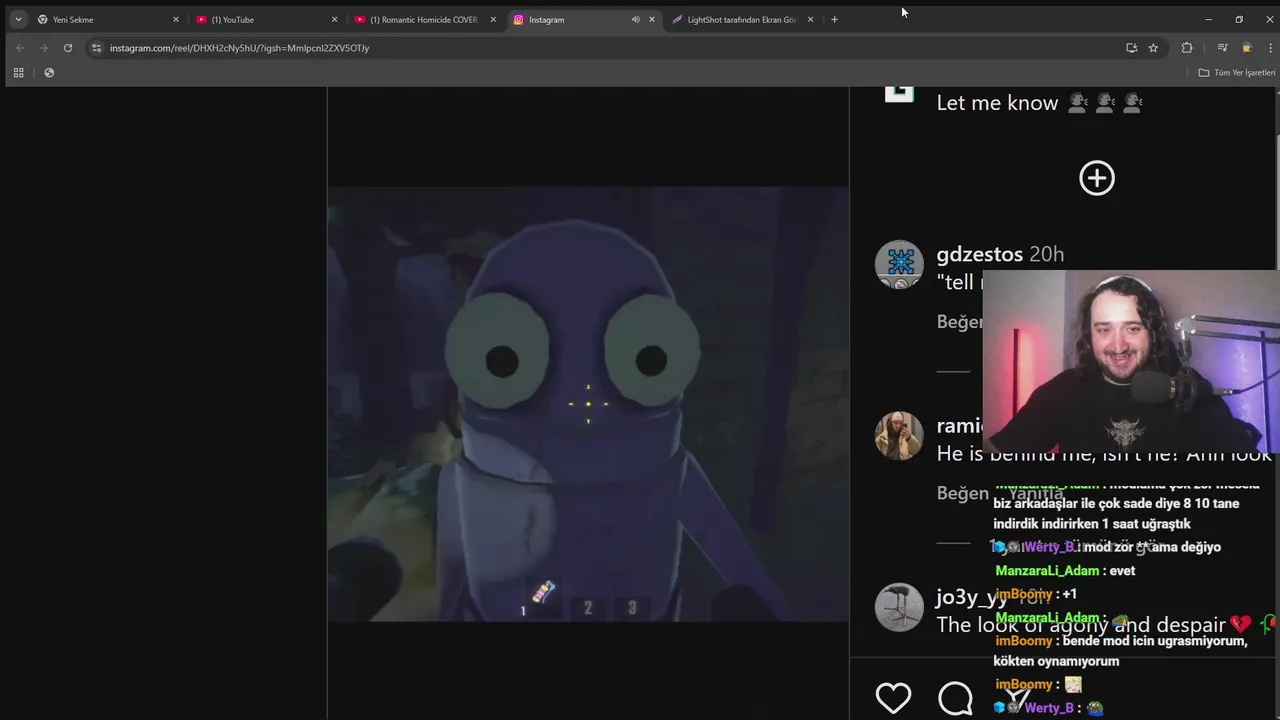
Task: Open the Tüm Yer İşaretleri folder
Action: pyautogui.click(x=1237, y=73)
